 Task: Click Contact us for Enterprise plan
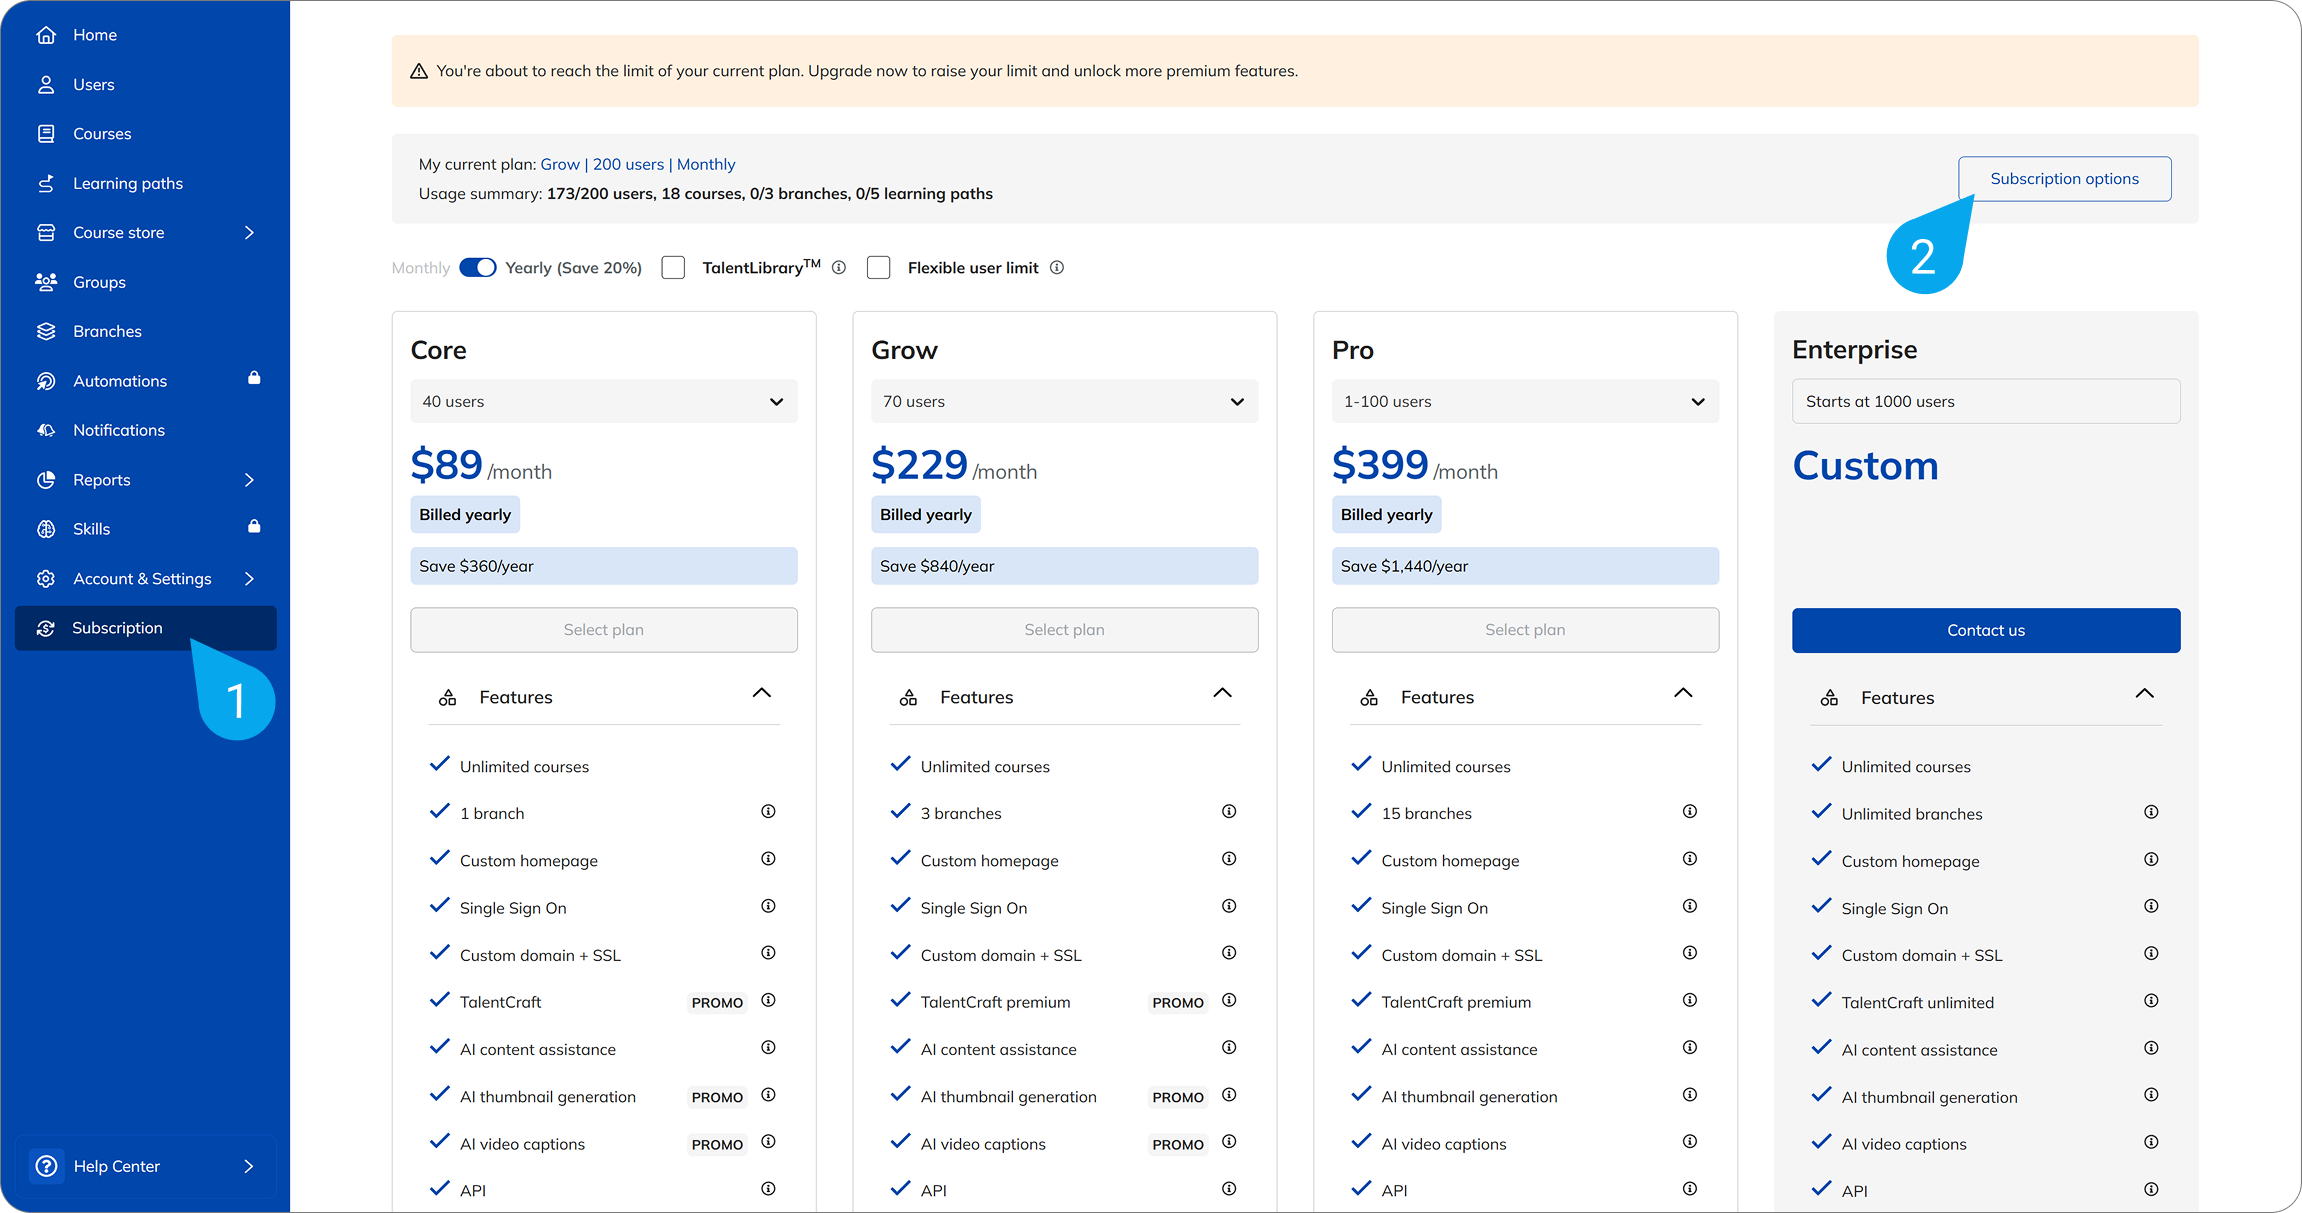[1985, 631]
